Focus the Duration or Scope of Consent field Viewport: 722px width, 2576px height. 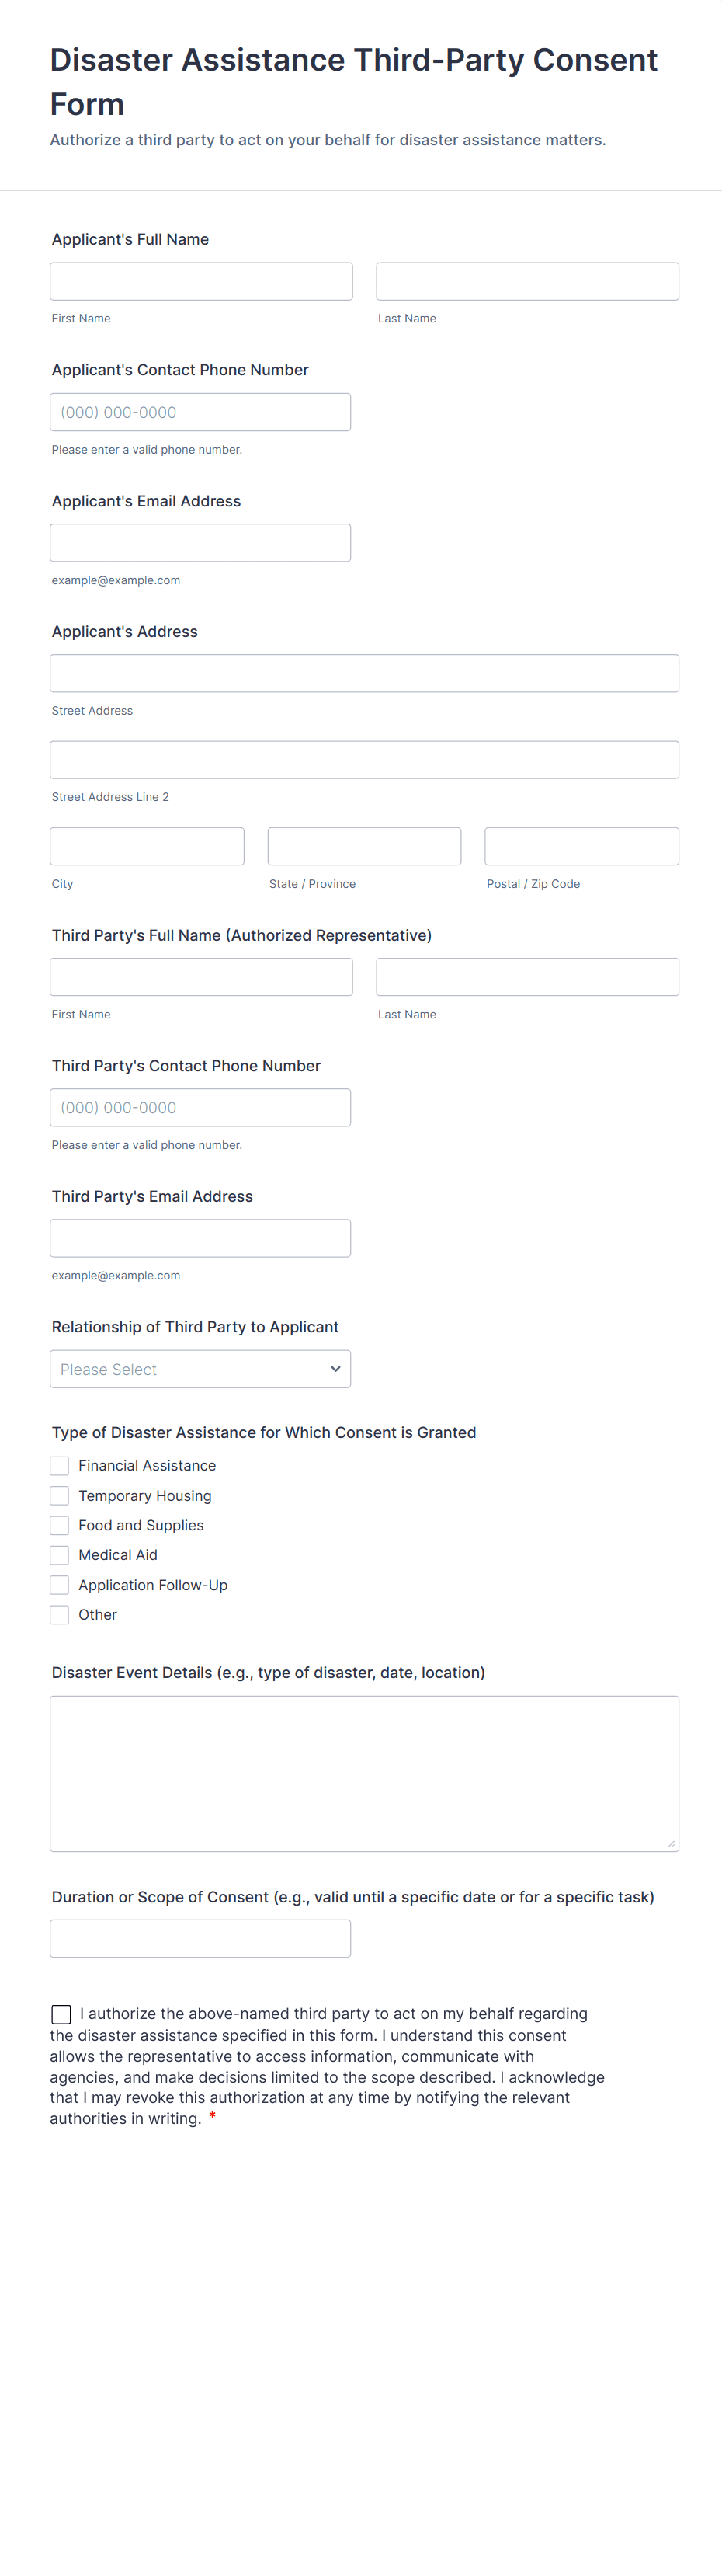200,1939
